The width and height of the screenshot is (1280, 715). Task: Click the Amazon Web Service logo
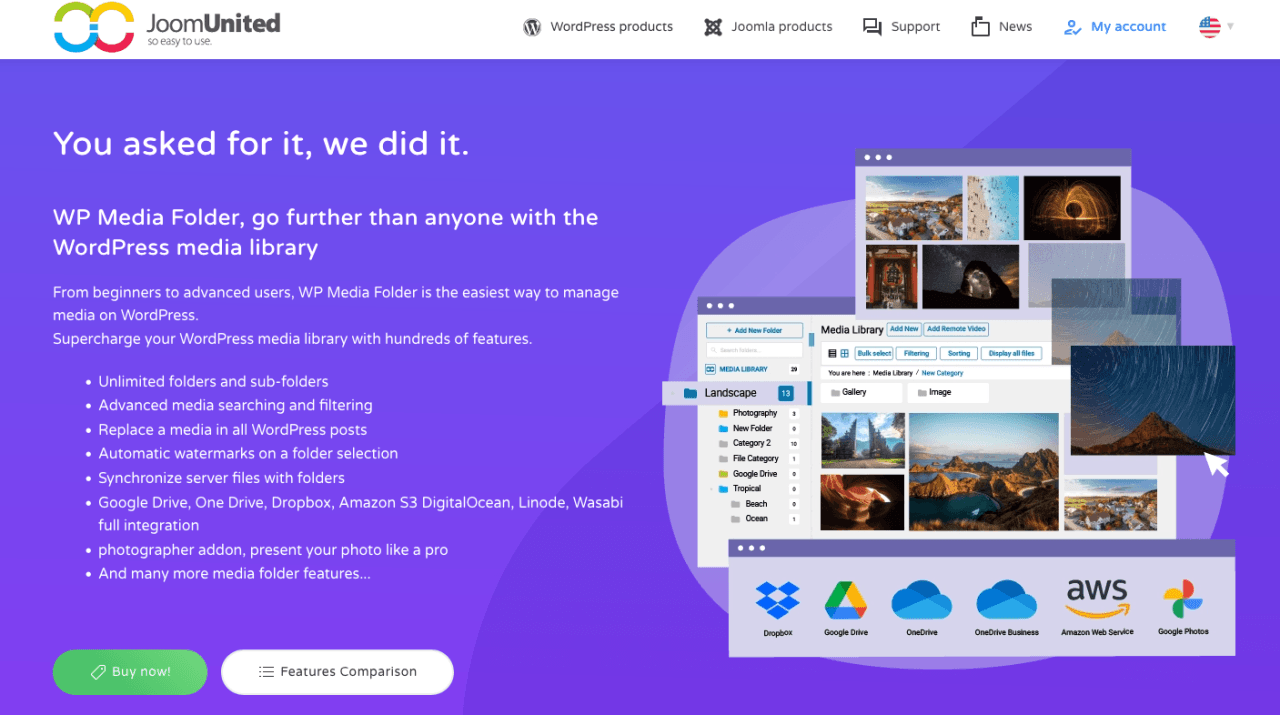[1097, 598]
